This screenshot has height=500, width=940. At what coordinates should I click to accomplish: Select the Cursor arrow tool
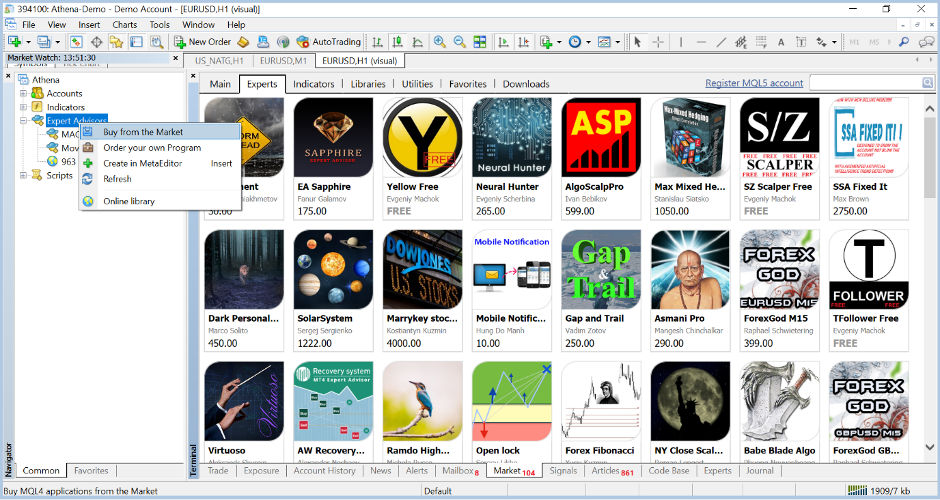click(637, 42)
